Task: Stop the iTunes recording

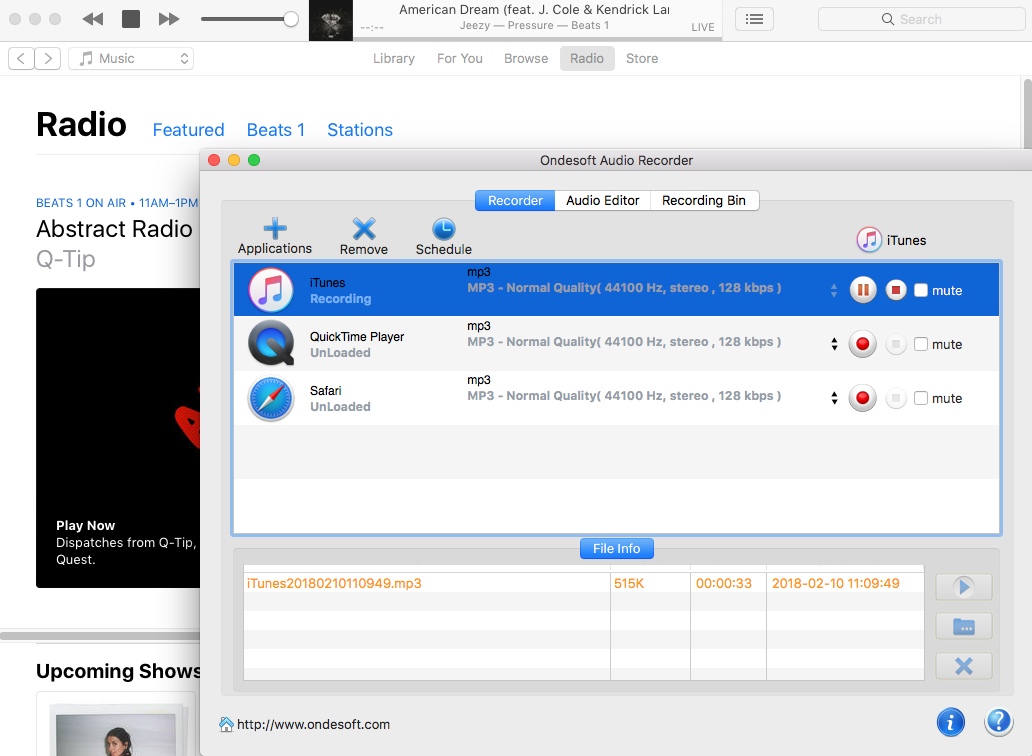Action: (x=896, y=290)
